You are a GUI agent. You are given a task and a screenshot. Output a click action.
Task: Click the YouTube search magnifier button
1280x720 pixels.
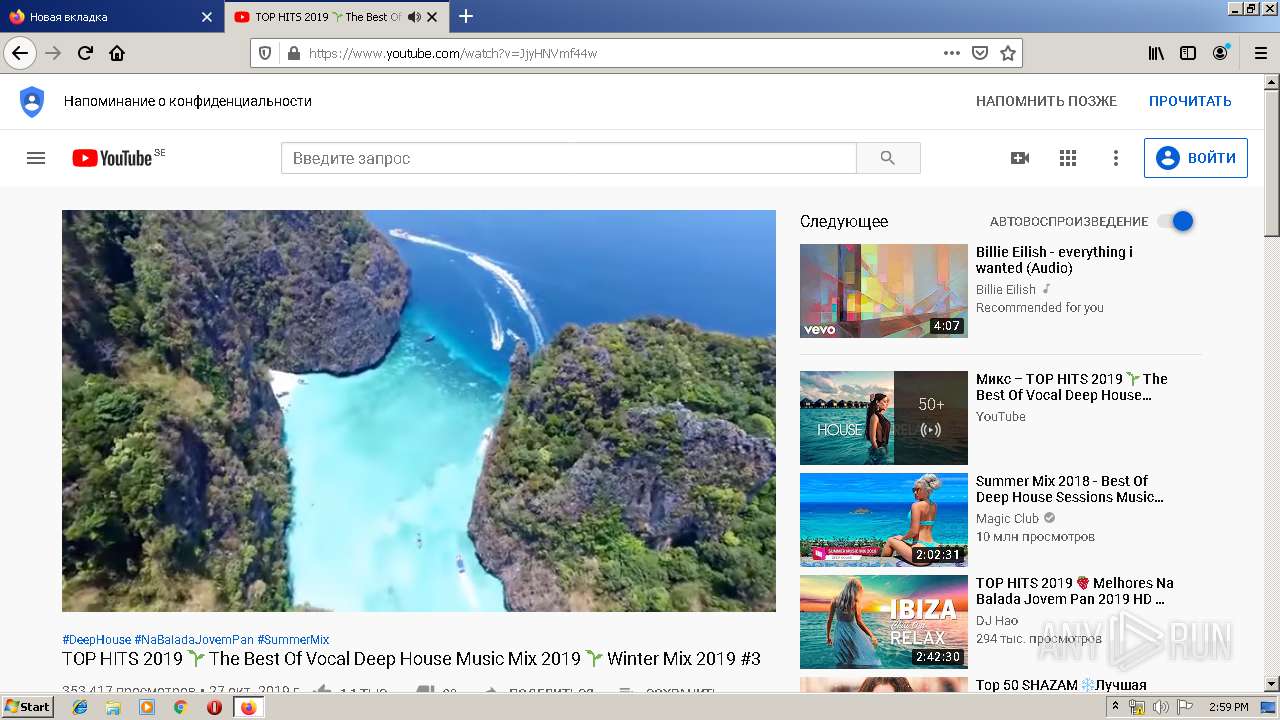click(x=888, y=158)
